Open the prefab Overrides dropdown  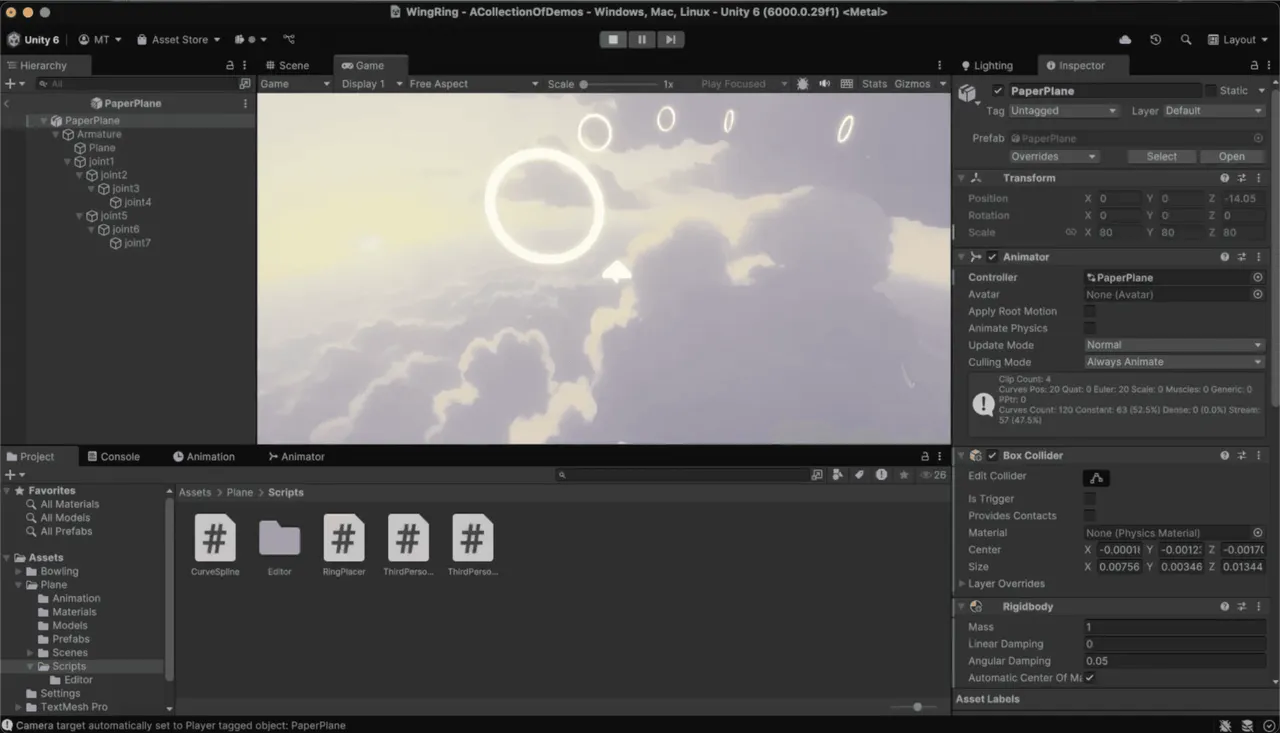coord(1053,156)
